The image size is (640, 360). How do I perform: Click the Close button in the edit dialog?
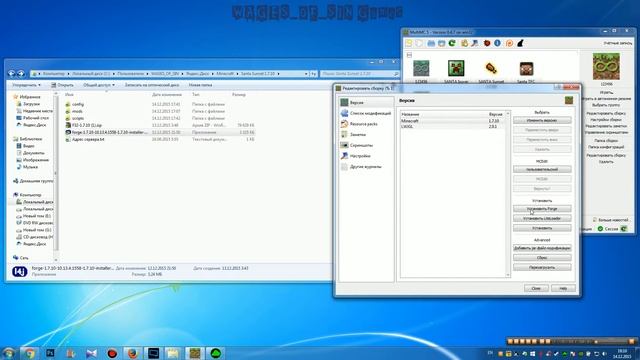[536, 288]
